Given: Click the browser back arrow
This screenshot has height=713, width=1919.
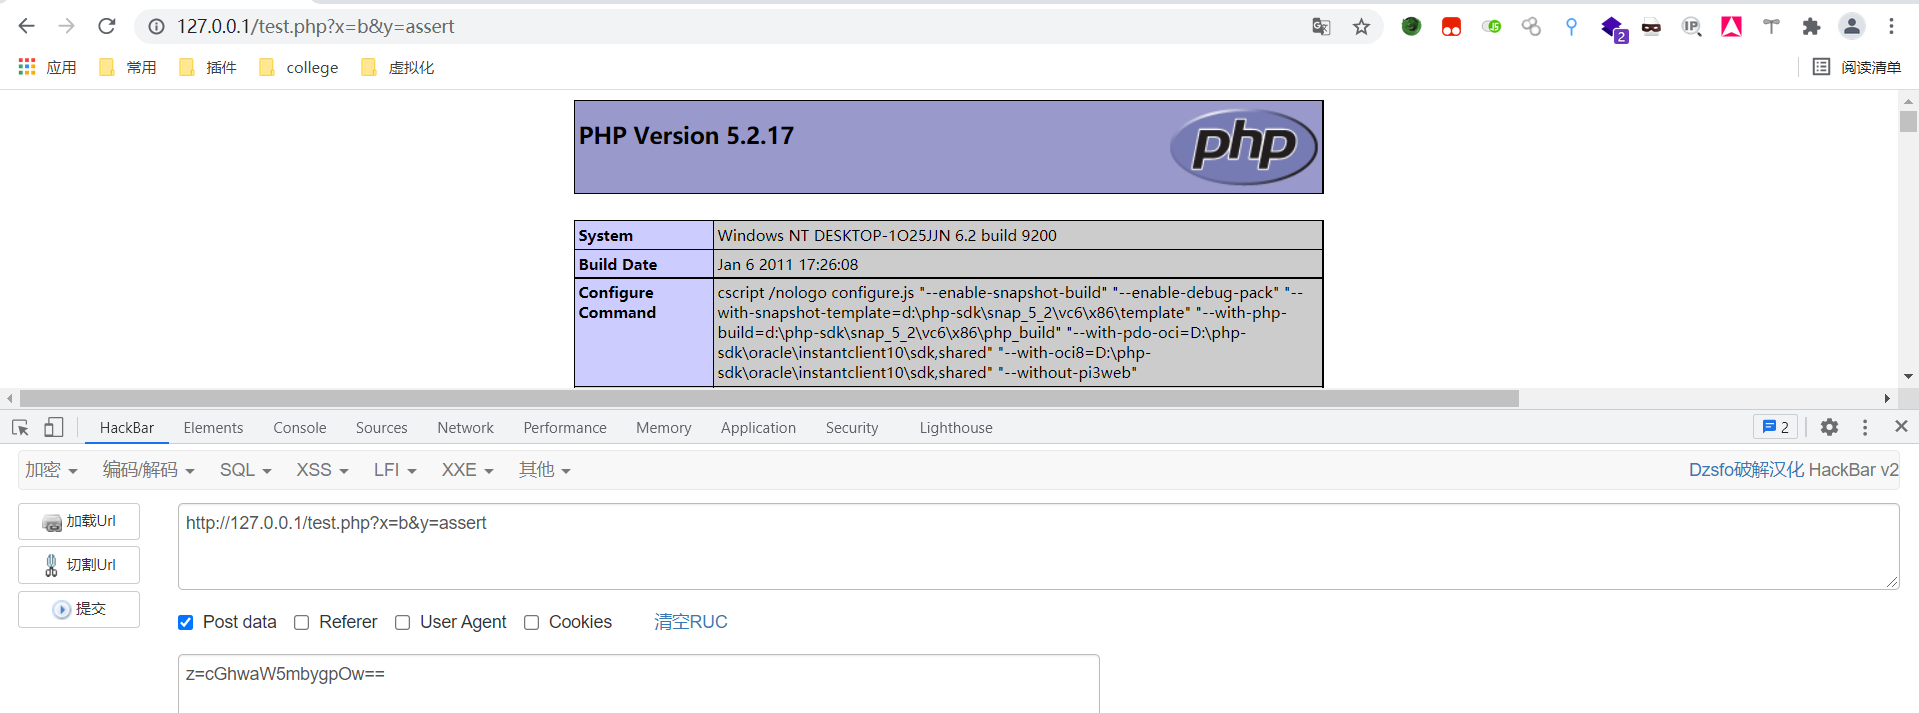Looking at the screenshot, I should pyautogui.click(x=27, y=26).
